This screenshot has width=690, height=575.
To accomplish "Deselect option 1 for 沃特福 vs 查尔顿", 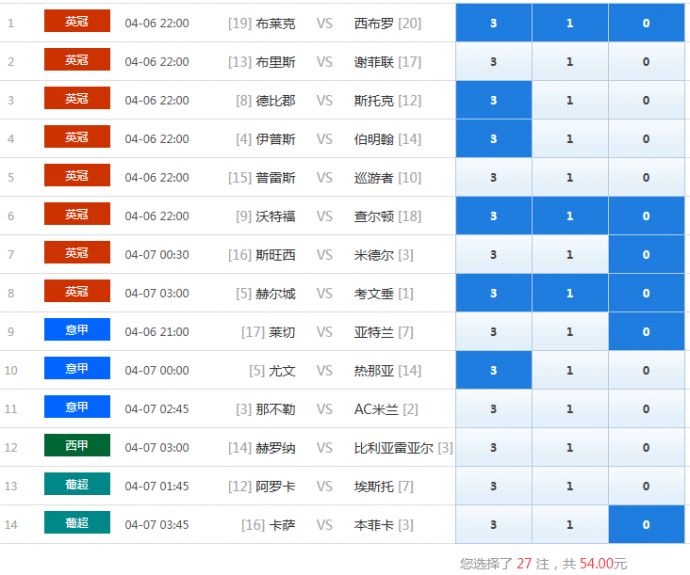I will 570,216.
